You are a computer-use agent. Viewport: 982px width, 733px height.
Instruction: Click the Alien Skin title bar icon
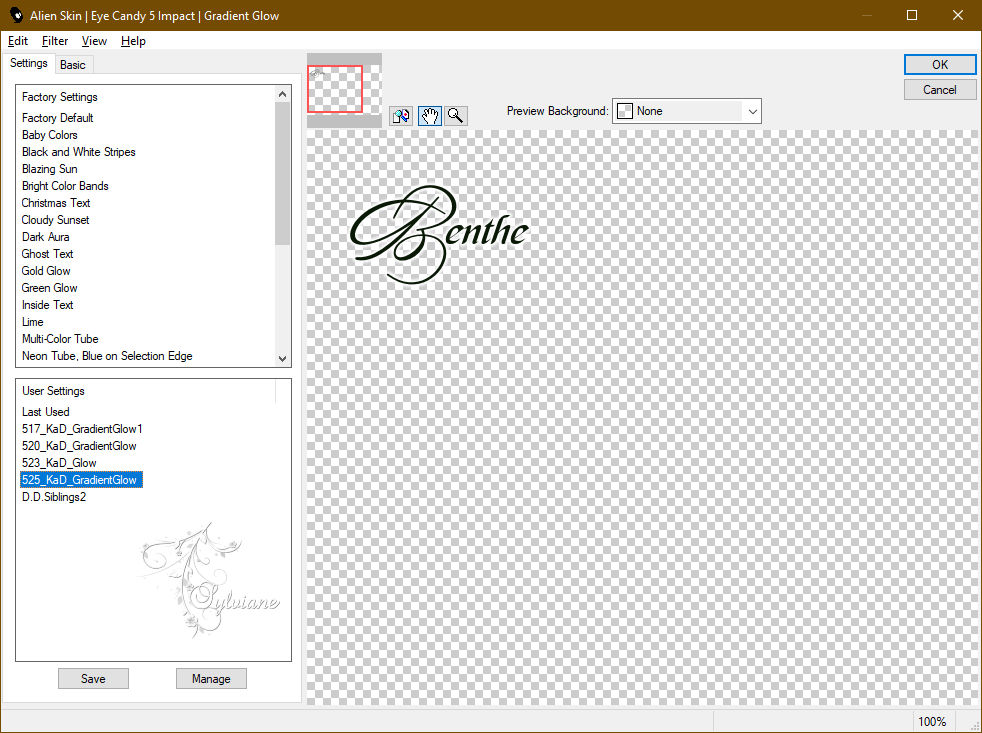(16, 15)
